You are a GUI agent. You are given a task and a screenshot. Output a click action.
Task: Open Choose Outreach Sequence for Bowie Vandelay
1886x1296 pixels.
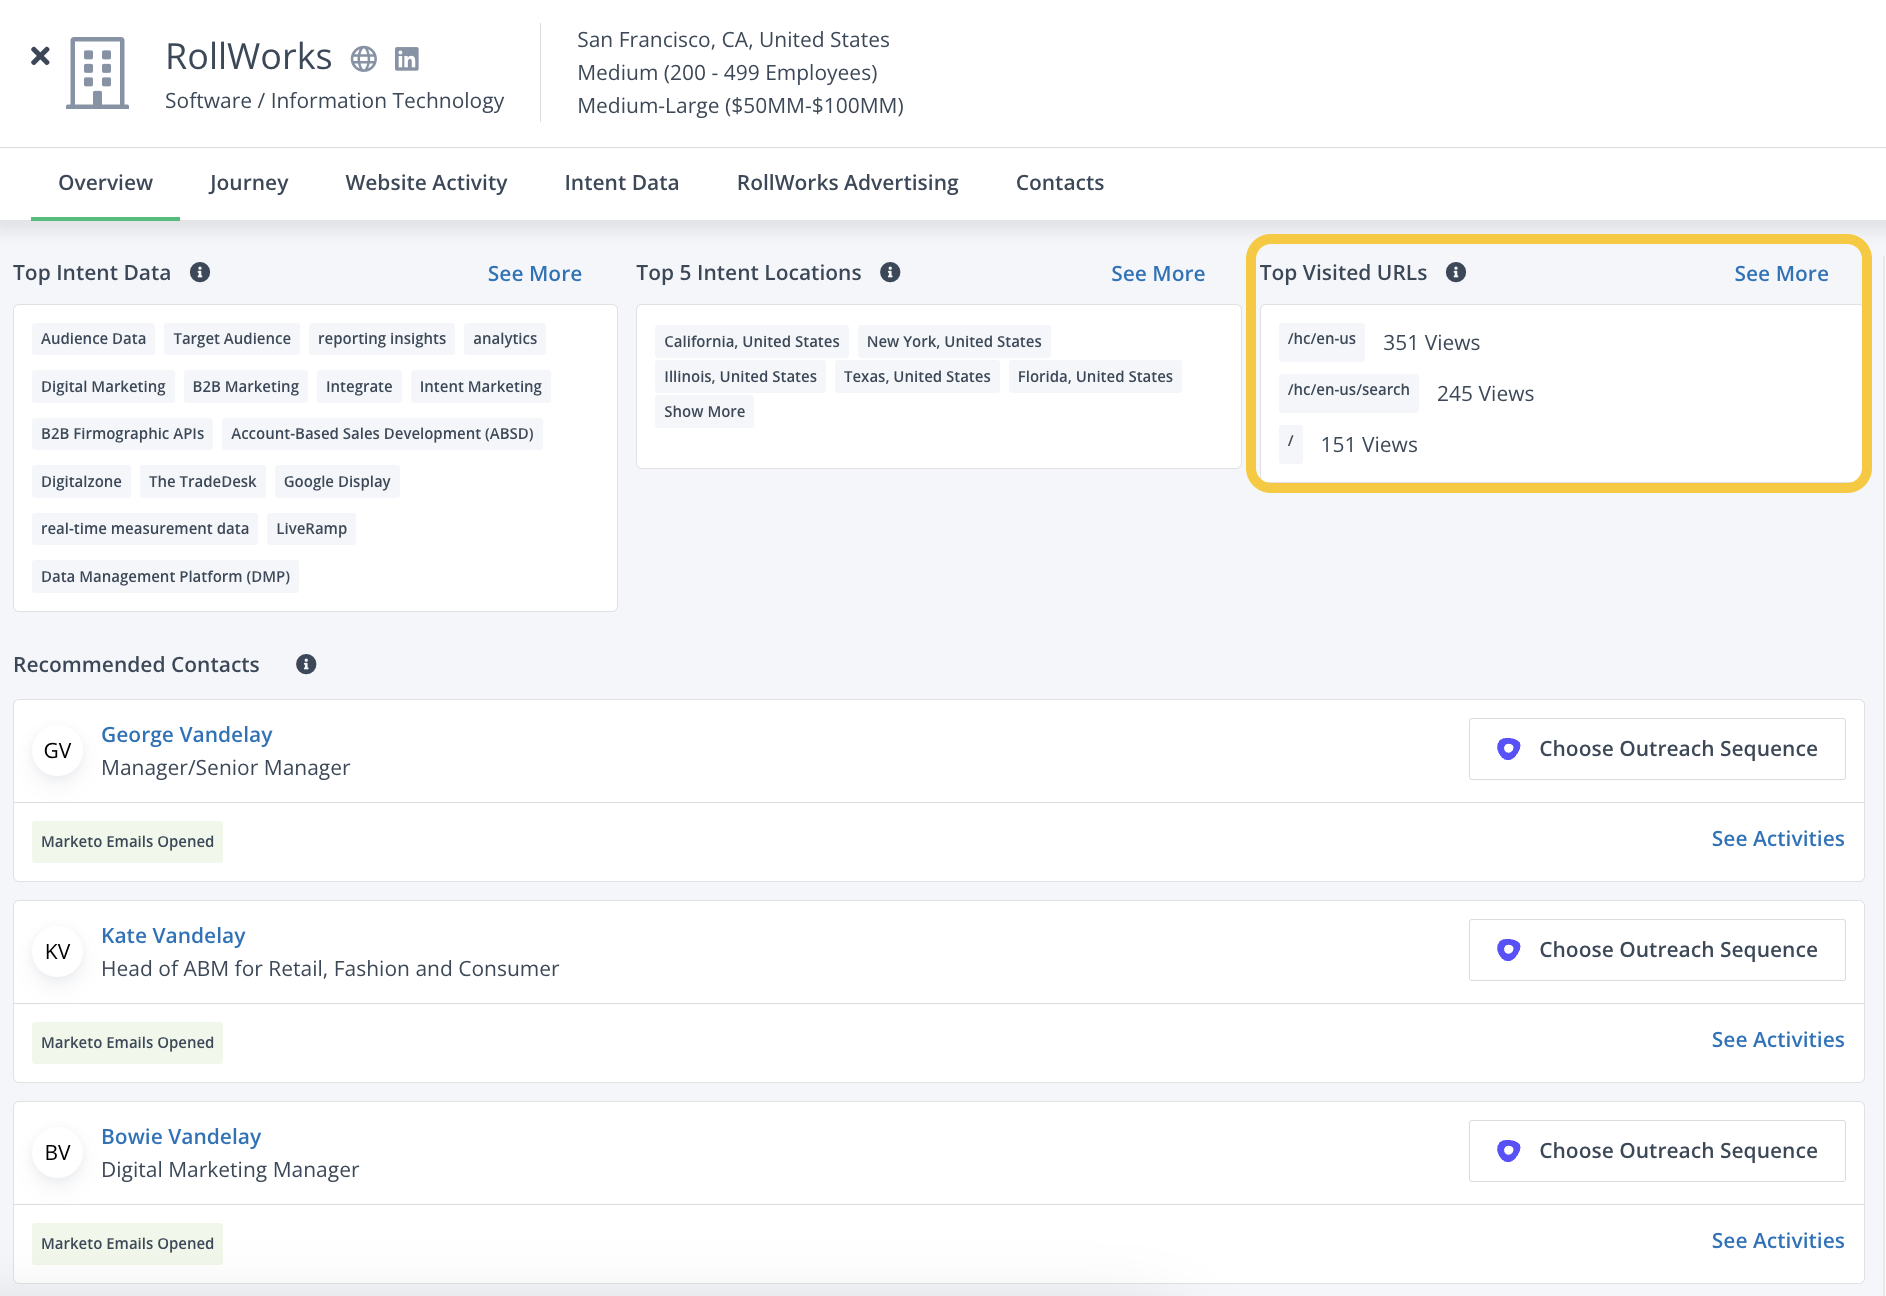[x=1657, y=1151]
